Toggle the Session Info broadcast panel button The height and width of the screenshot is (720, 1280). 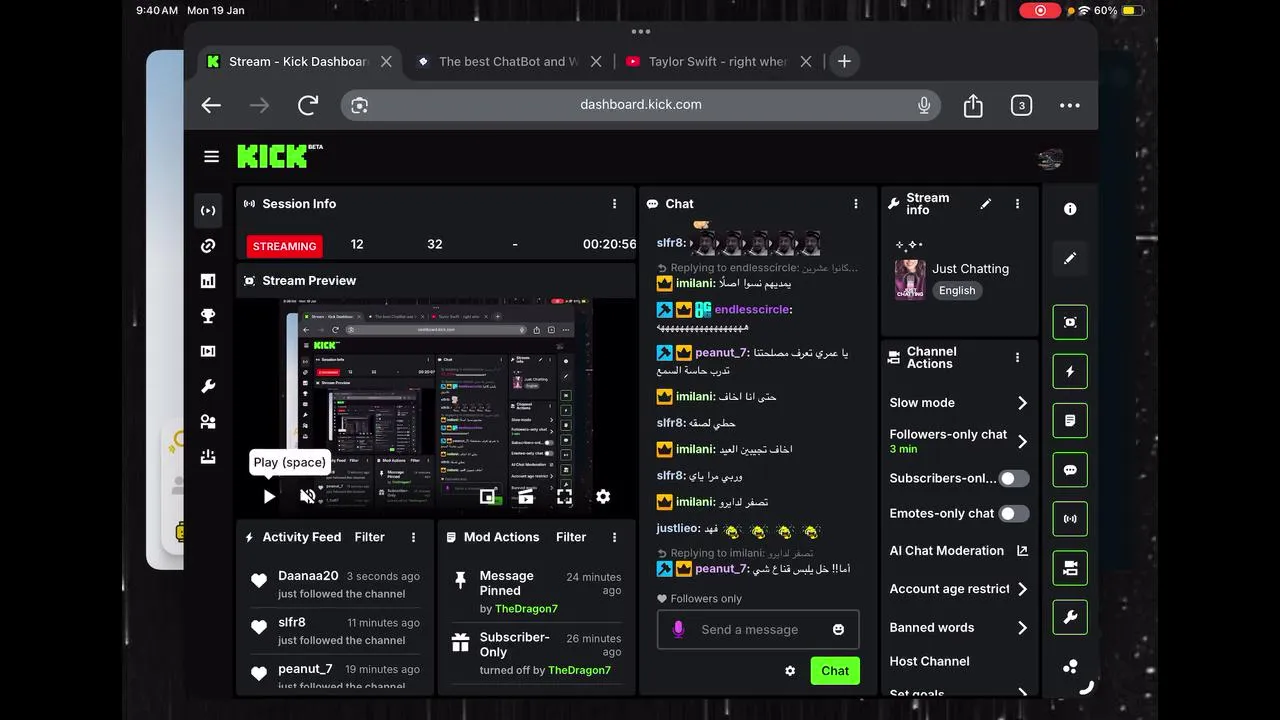[1070, 519]
